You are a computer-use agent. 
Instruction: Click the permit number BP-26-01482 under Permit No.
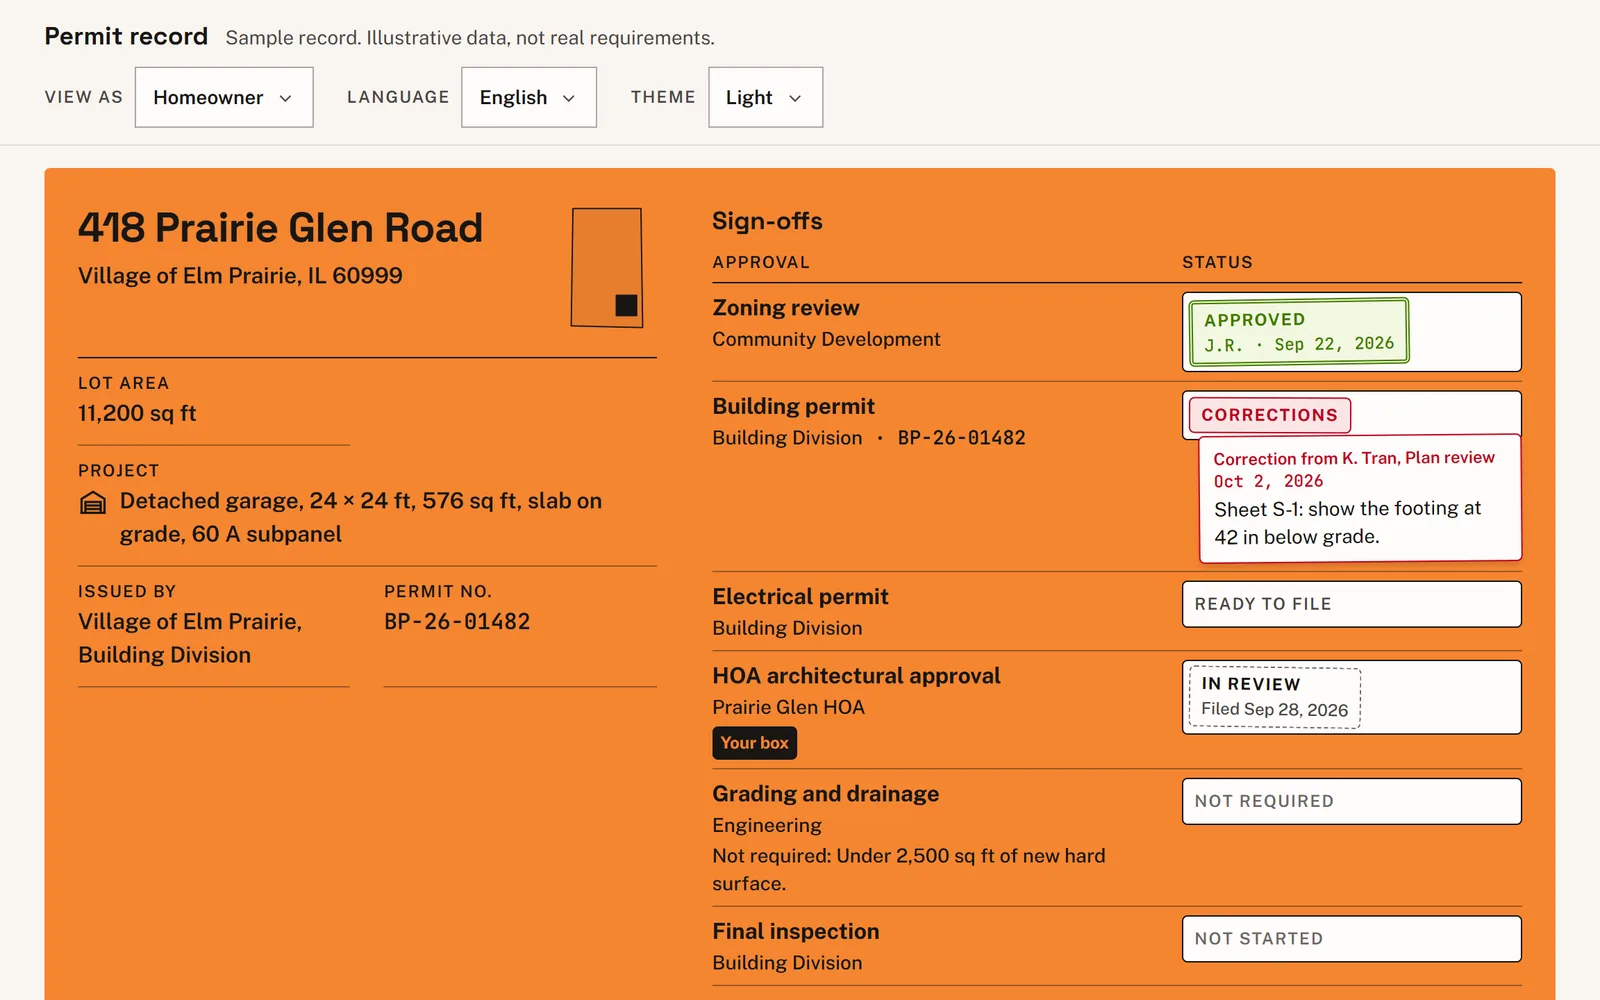tap(457, 622)
